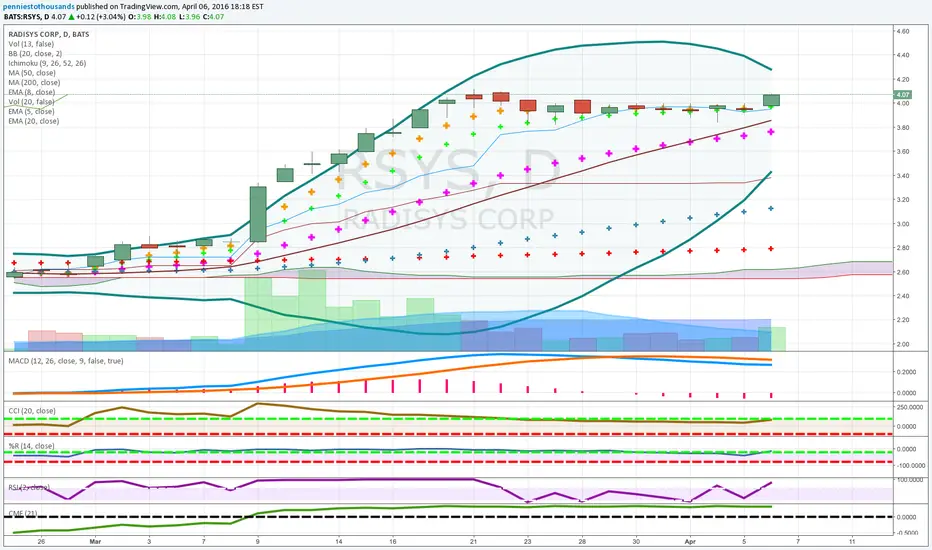
Task: Click the Apr date axis label
Action: 690,542
